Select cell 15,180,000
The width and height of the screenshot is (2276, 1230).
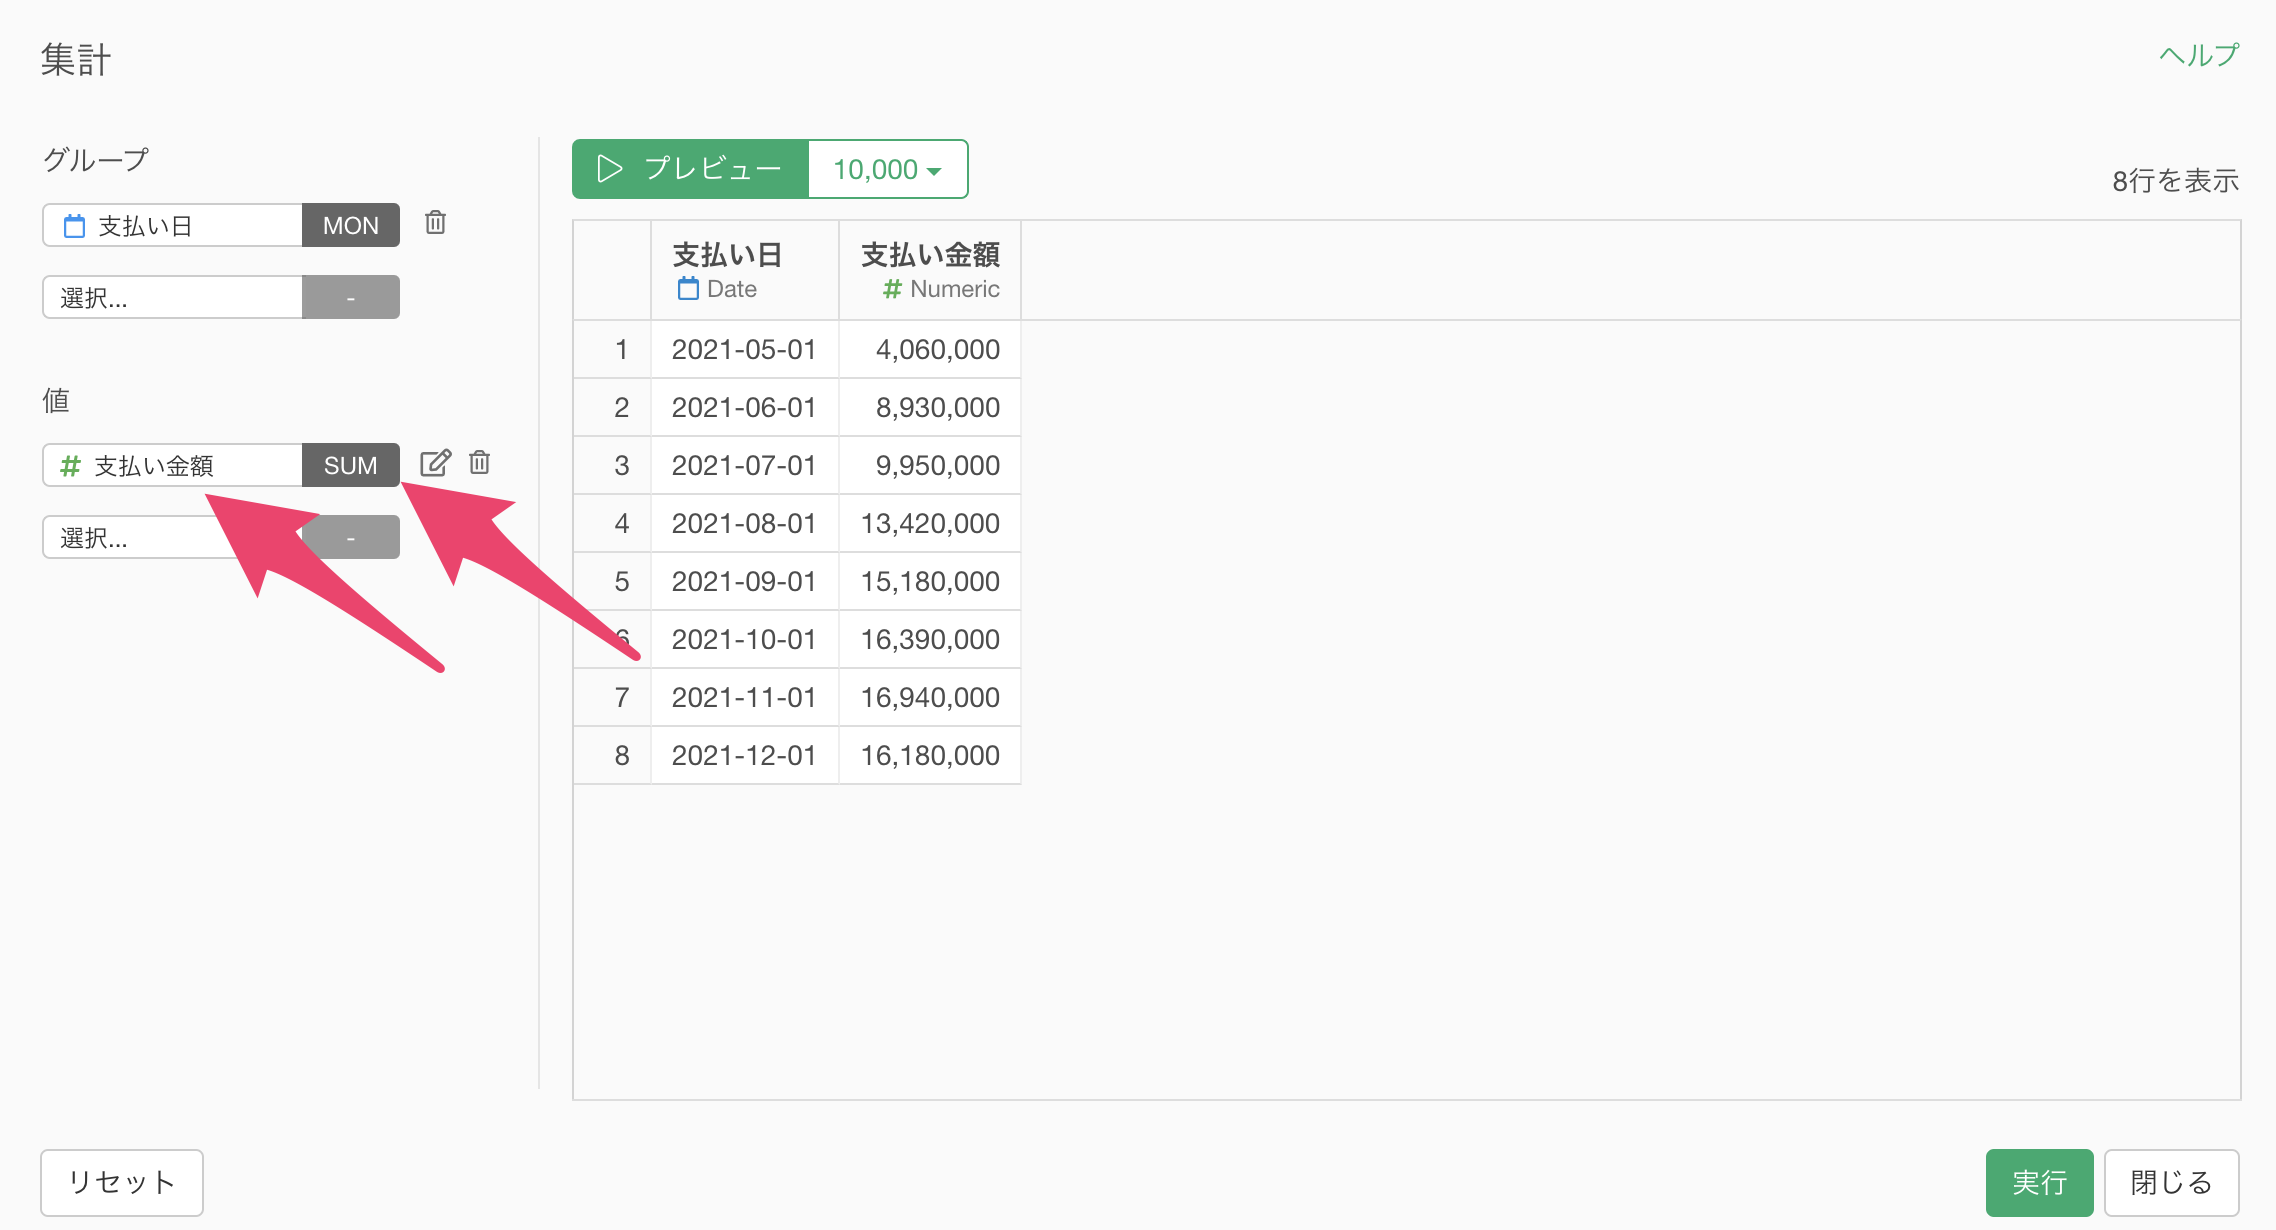click(930, 581)
